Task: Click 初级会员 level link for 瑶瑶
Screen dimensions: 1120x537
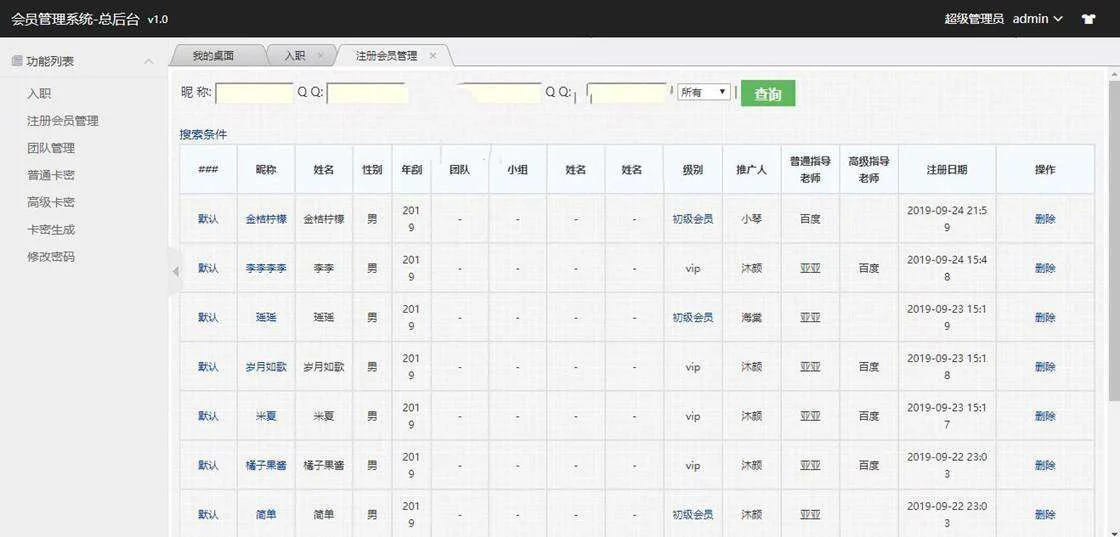Action: click(692, 318)
